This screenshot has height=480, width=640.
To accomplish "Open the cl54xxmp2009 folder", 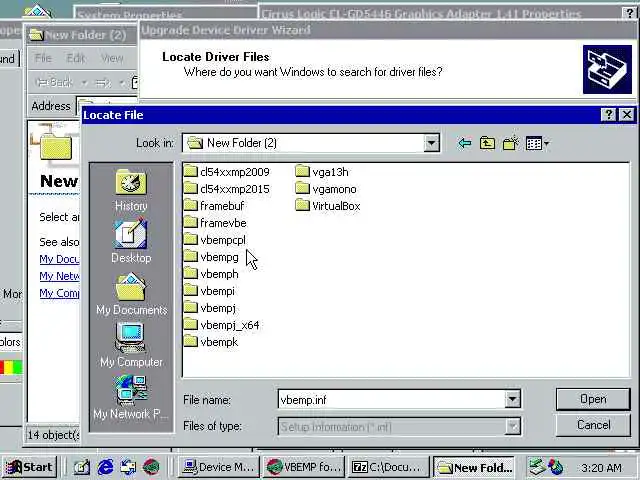I will tap(227, 172).
